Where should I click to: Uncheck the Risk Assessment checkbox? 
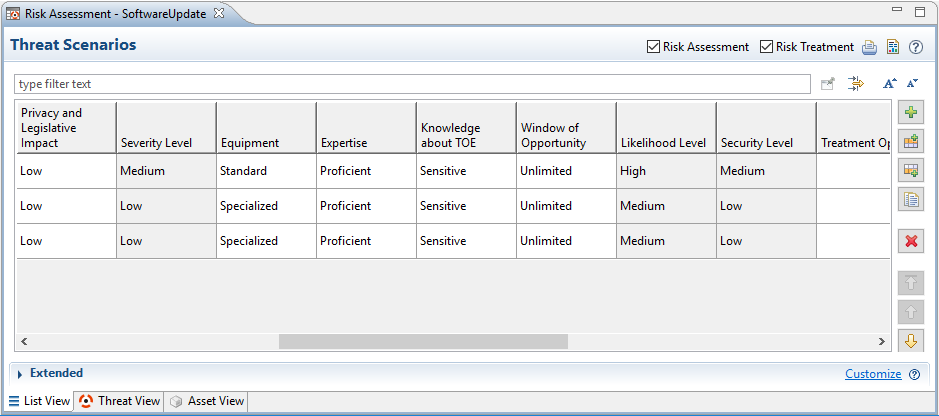pyautogui.click(x=654, y=47)
